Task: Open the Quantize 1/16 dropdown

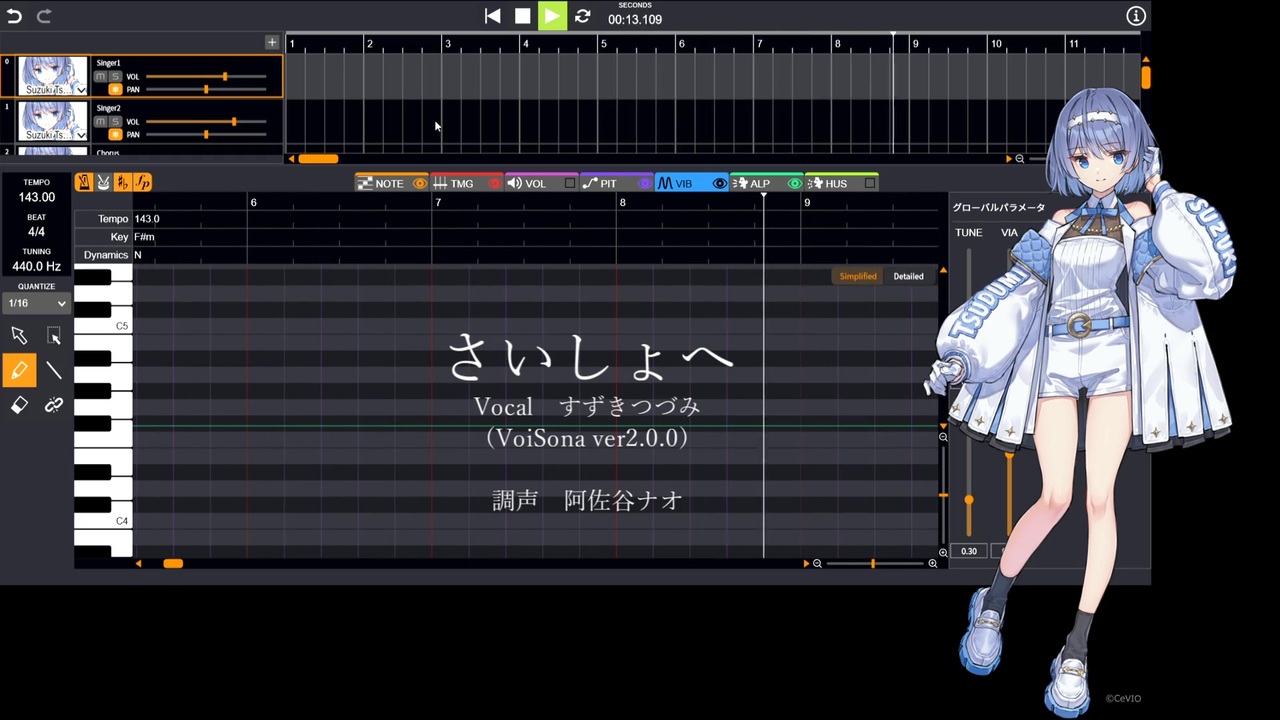Action: tap(37, 303)
